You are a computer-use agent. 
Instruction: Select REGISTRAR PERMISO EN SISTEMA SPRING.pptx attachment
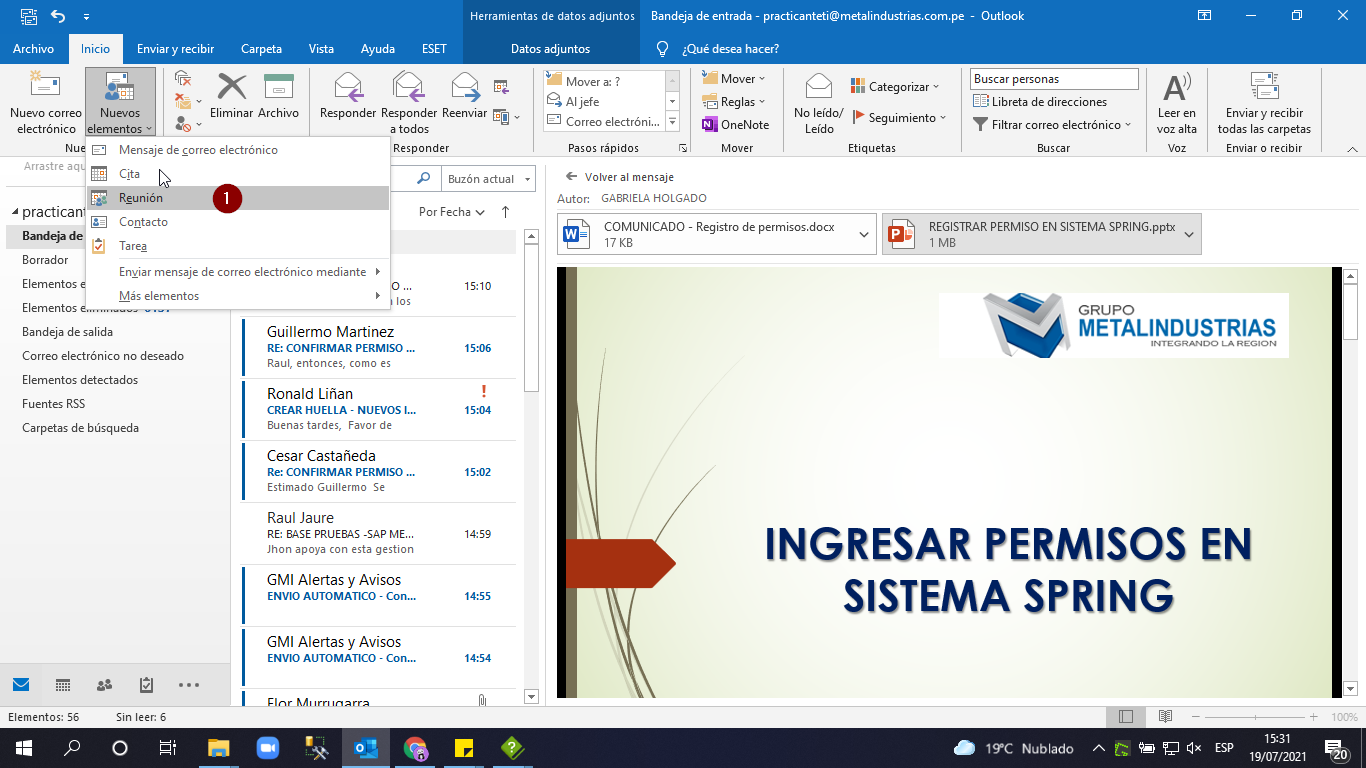tap(1031, 234)
